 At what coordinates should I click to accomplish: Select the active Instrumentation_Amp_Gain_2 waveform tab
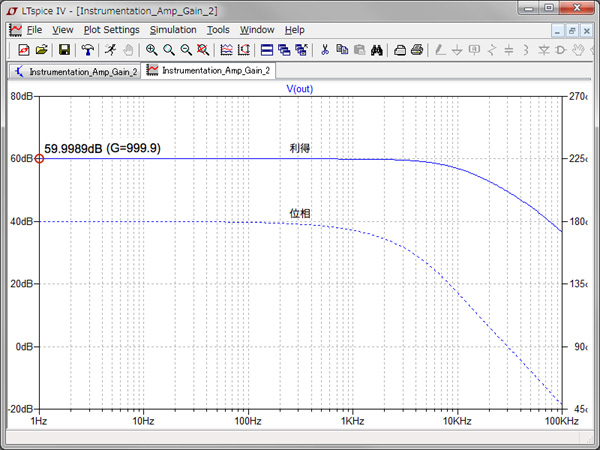(208, 71)
